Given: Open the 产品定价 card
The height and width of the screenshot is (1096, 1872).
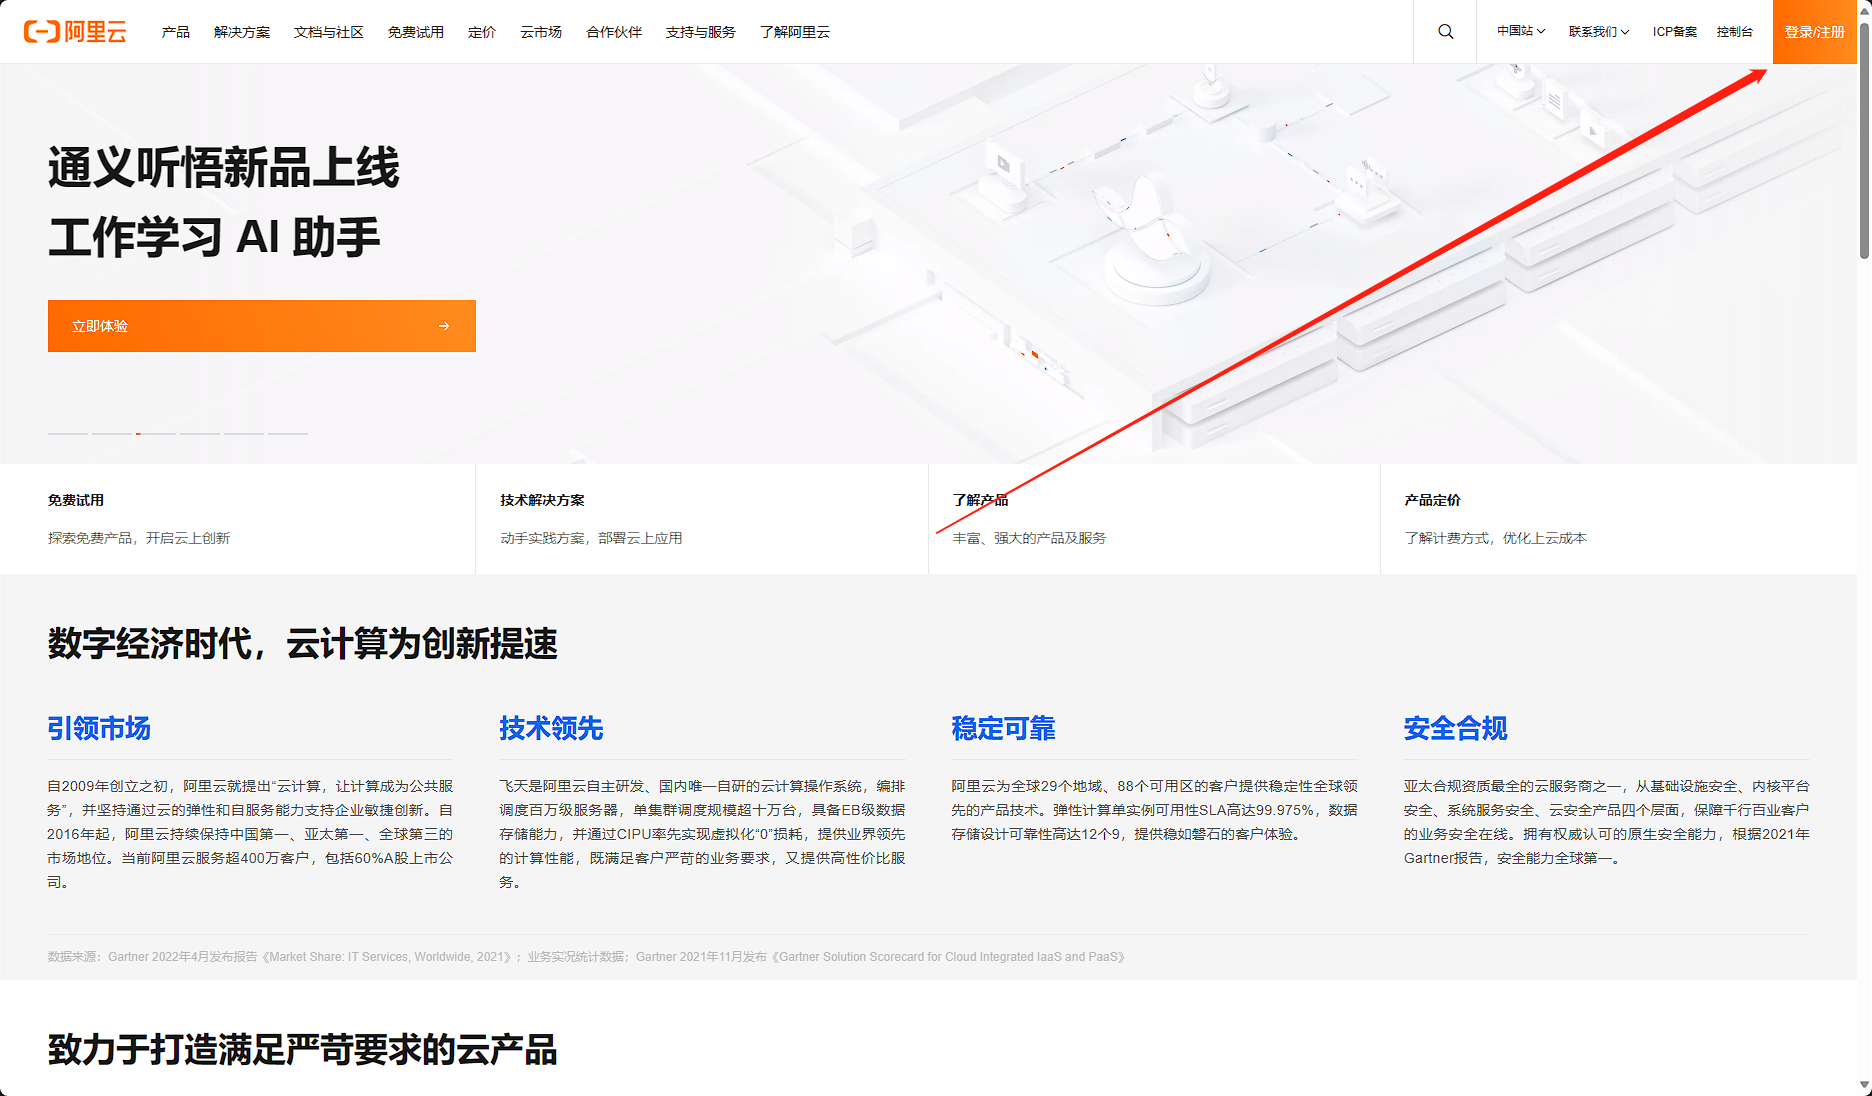Looking at the screenshot, I should [1618, 518].
